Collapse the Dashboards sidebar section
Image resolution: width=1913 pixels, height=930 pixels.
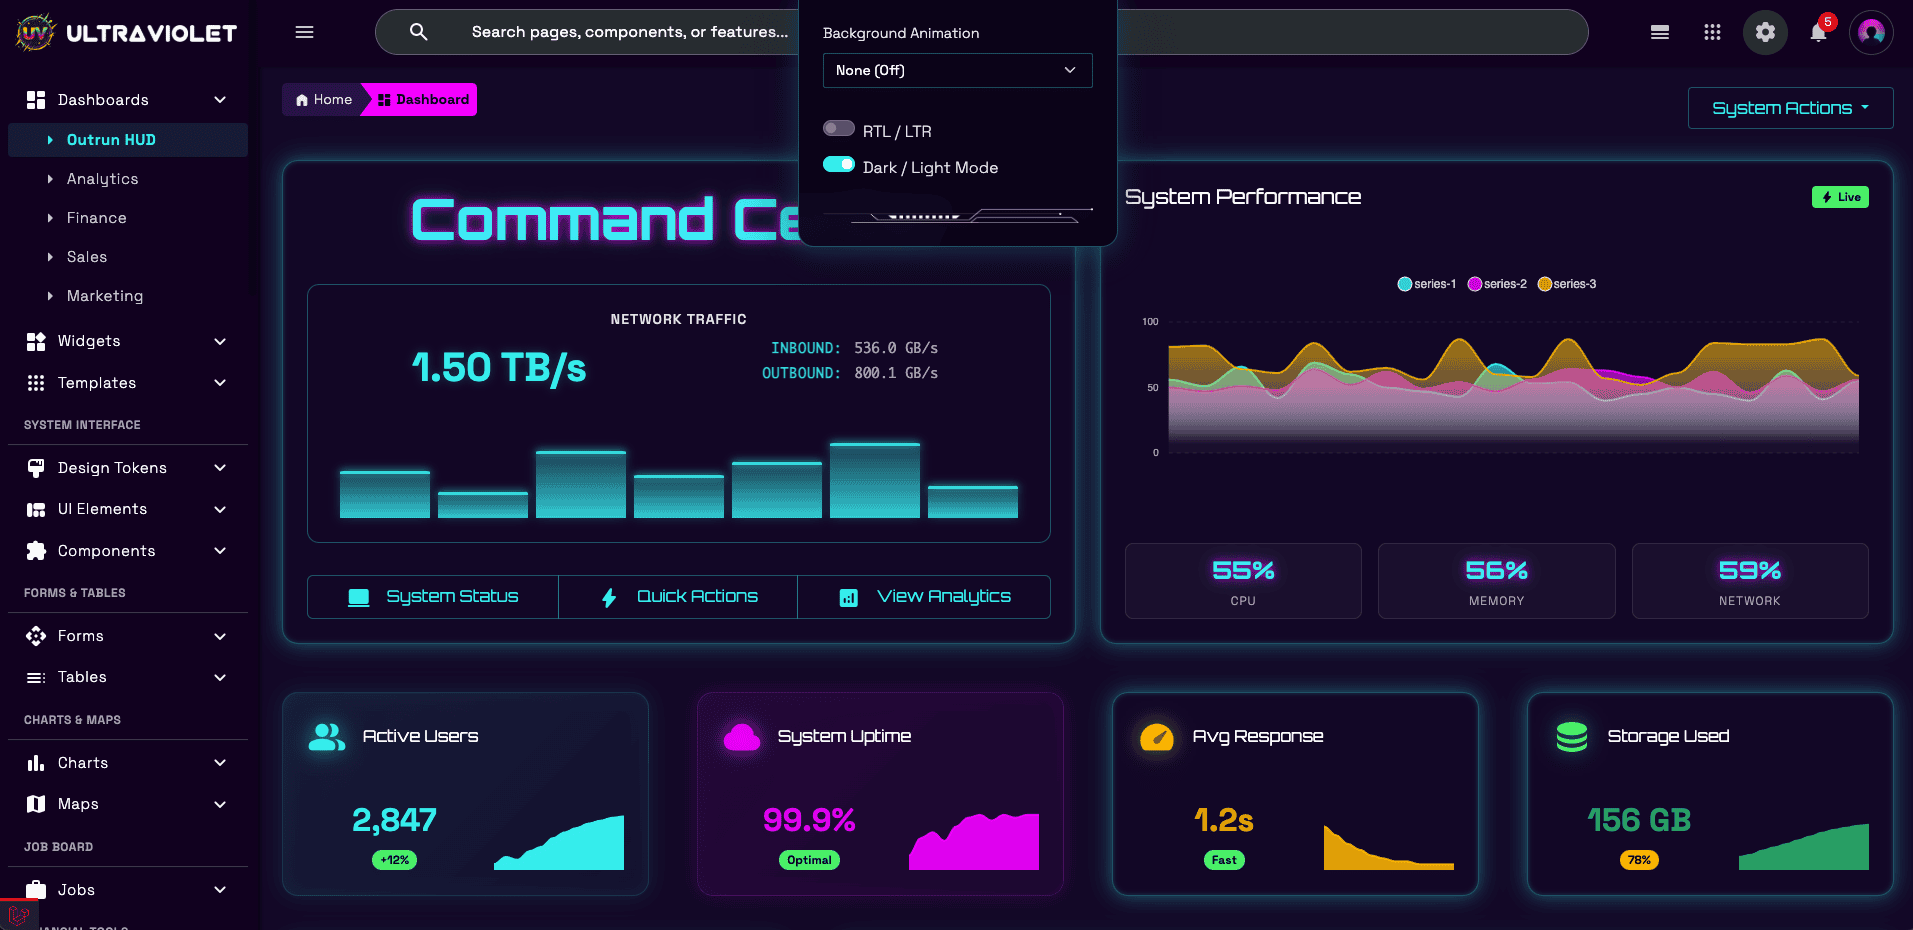coord(219,99)
